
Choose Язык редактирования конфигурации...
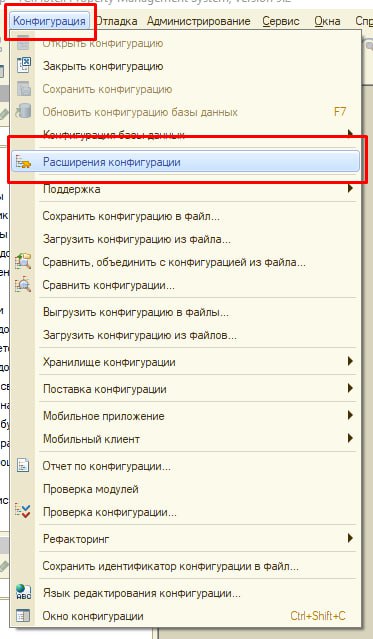coord(141,593)
